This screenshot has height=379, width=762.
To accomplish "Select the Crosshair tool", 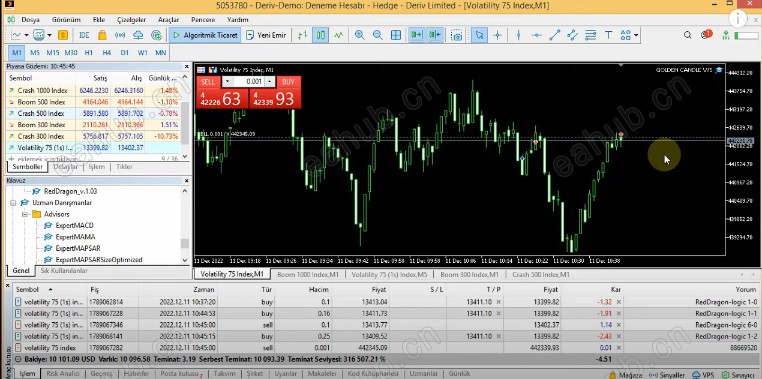I will pos(497,35).
